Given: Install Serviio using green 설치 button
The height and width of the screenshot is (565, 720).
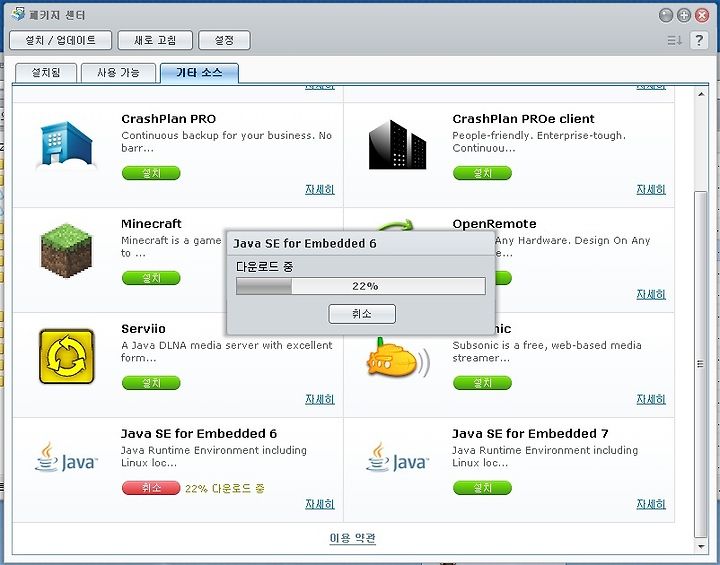Looking at the screenshot, I should coord(151,383).
